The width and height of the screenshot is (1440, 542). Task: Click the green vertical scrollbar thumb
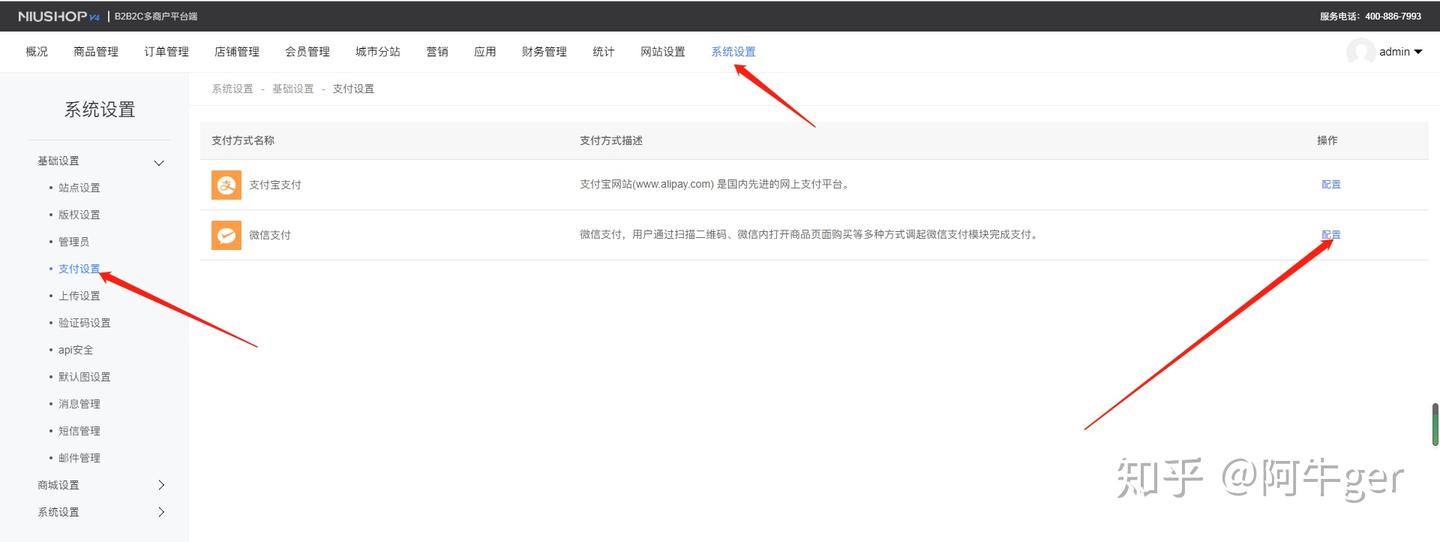point(1435,424)
